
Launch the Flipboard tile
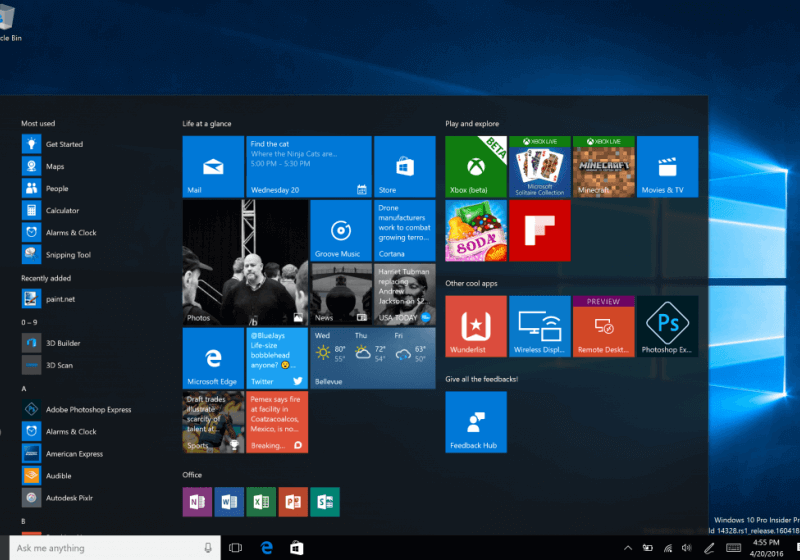pos(540,231)
